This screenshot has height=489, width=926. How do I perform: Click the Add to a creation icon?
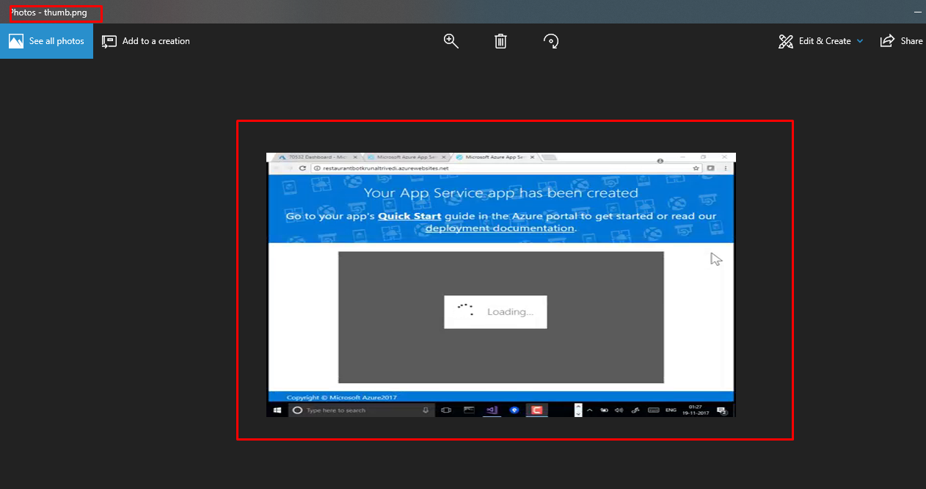point(109,41)
